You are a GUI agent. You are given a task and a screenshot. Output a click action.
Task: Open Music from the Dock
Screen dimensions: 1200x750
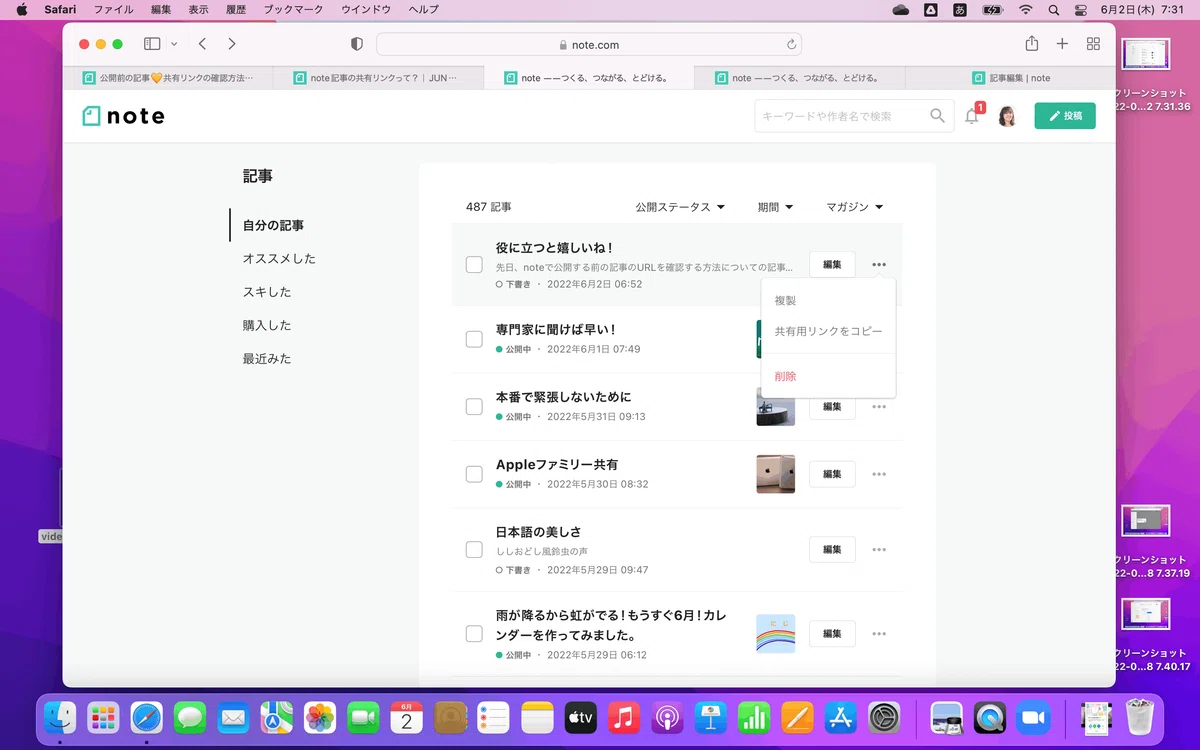tap(624, 717)
